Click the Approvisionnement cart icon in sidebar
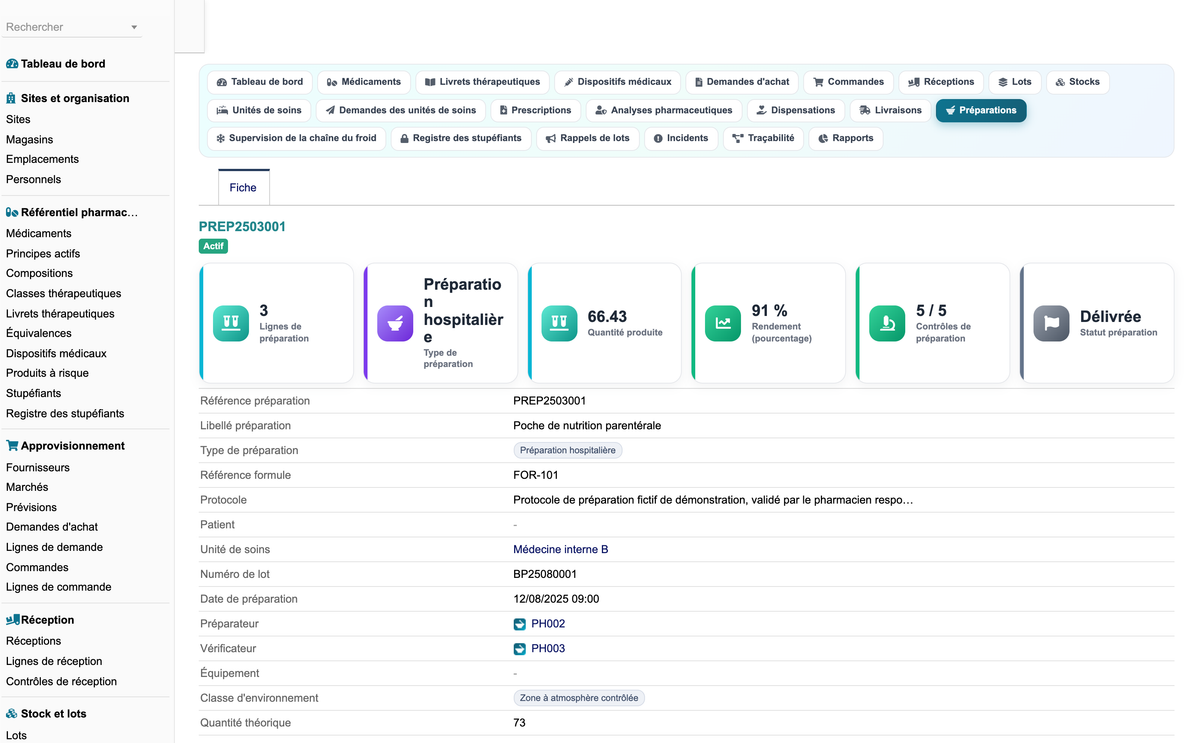Screen dimensions: 1200x743 click(x=12, y=446)
